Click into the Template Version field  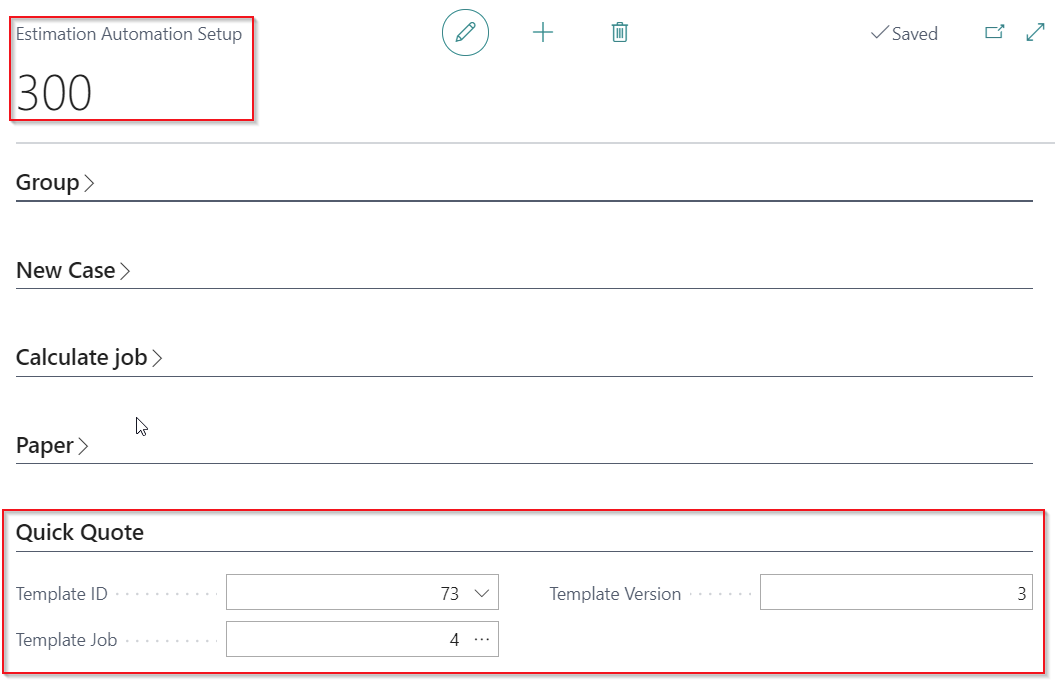point(896,592)
